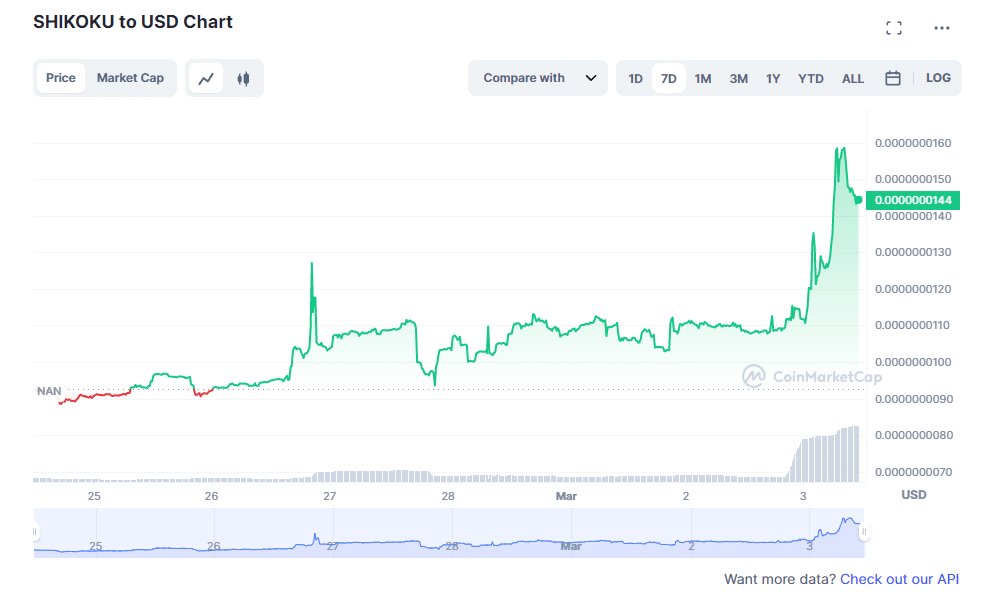
Task: Switch to Market Cap view
Action: click(x=130, y=78)
